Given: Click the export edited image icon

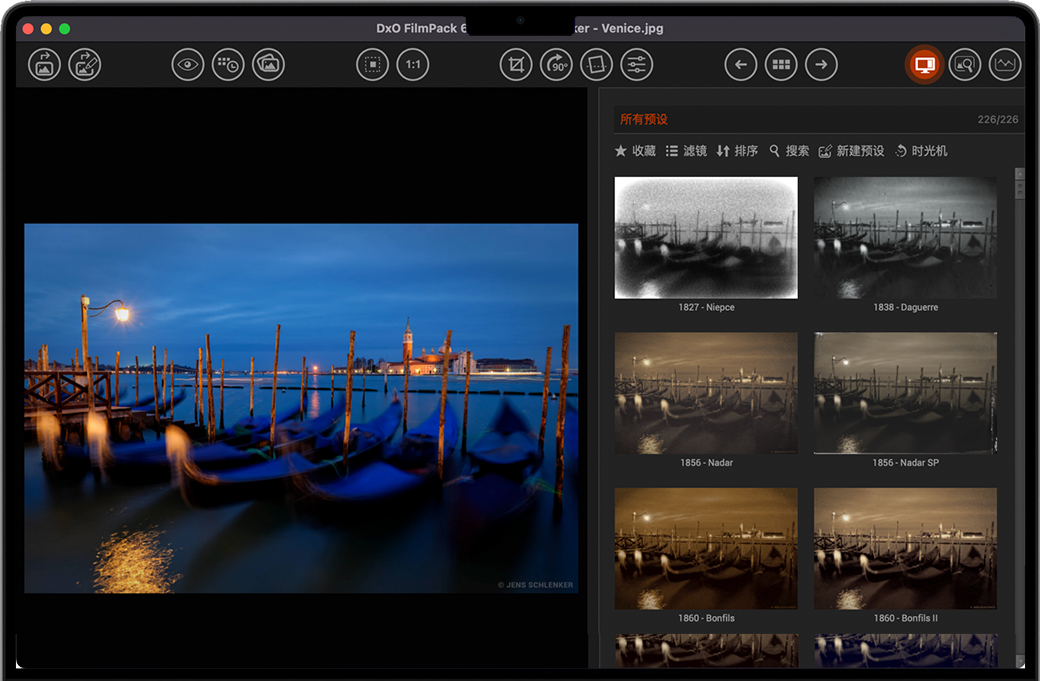Looking at the screenshot, I should click(84, 65).
